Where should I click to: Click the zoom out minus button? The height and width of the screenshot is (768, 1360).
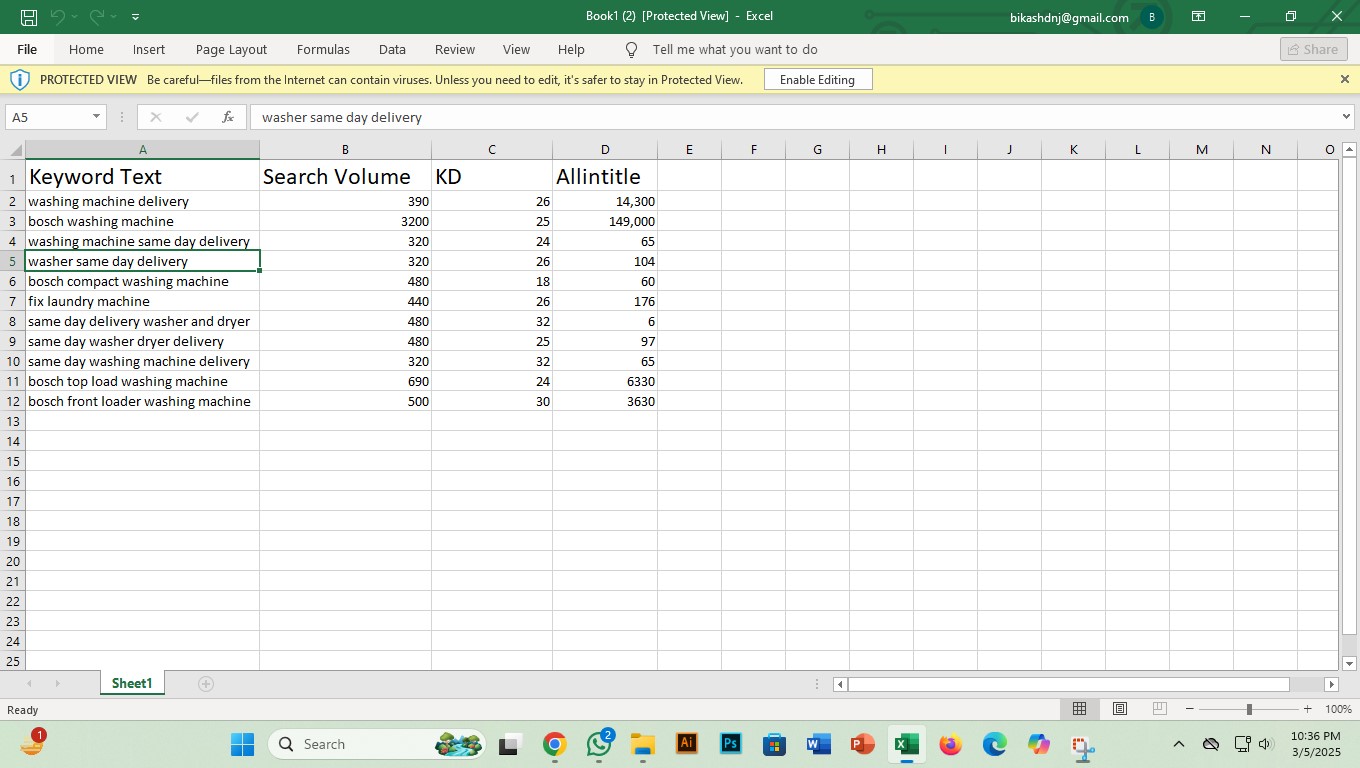[x=1190, y=709]
